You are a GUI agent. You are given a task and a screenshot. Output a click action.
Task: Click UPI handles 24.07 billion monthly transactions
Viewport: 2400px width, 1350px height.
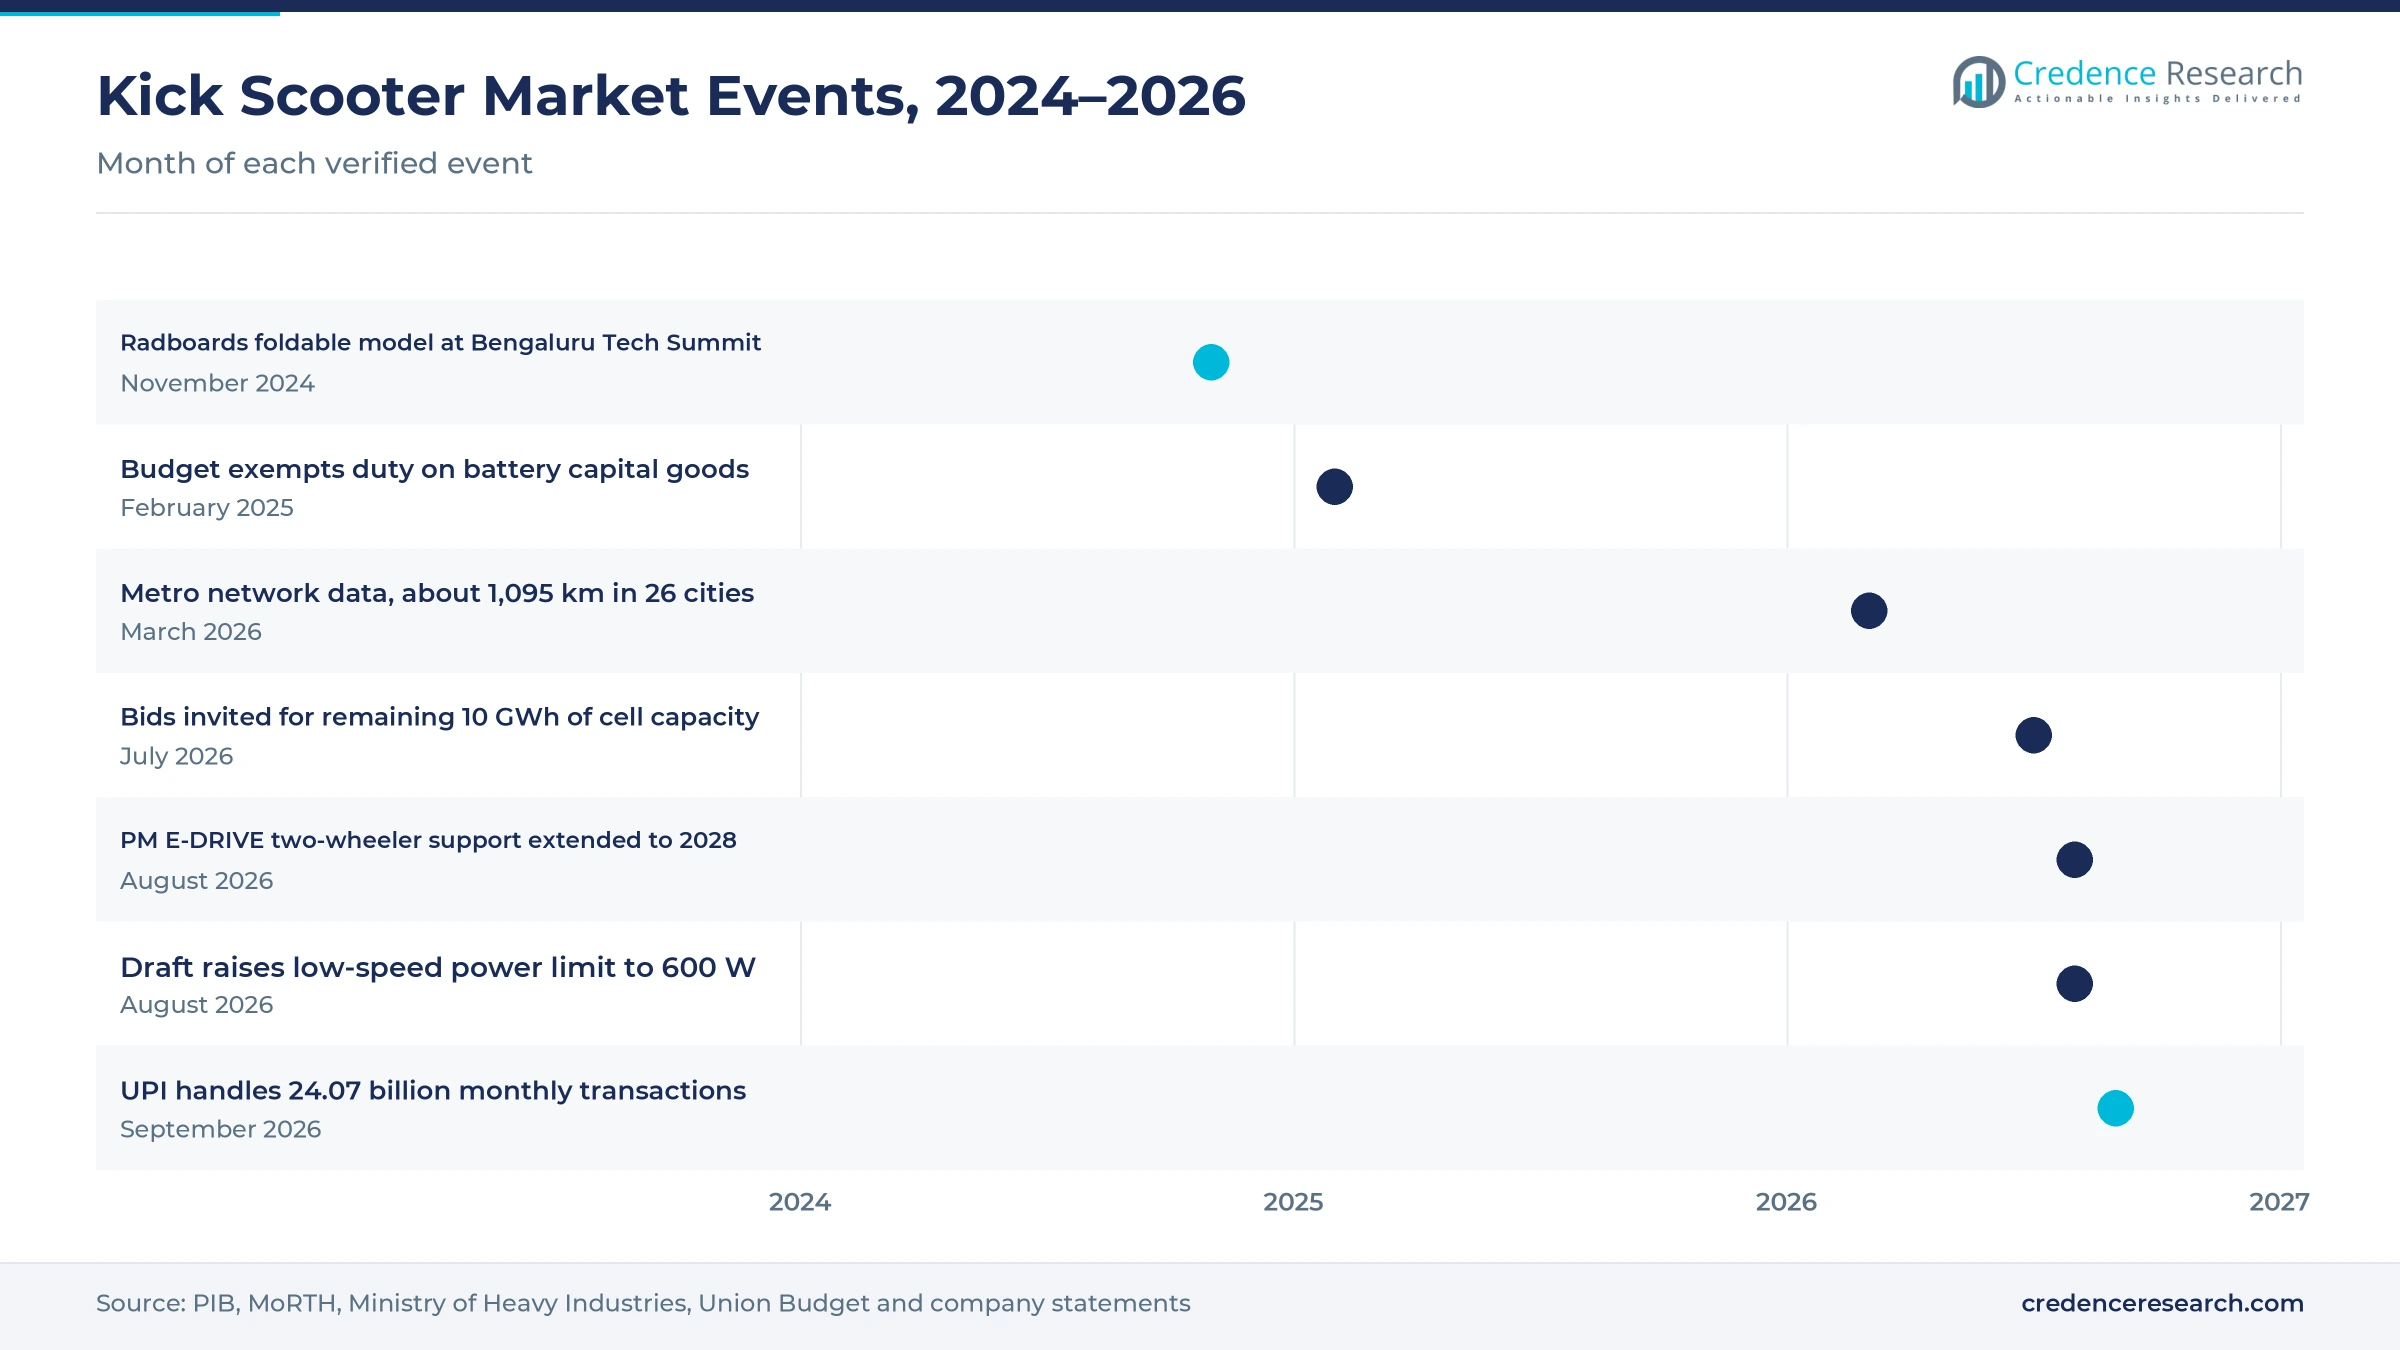433,1091
